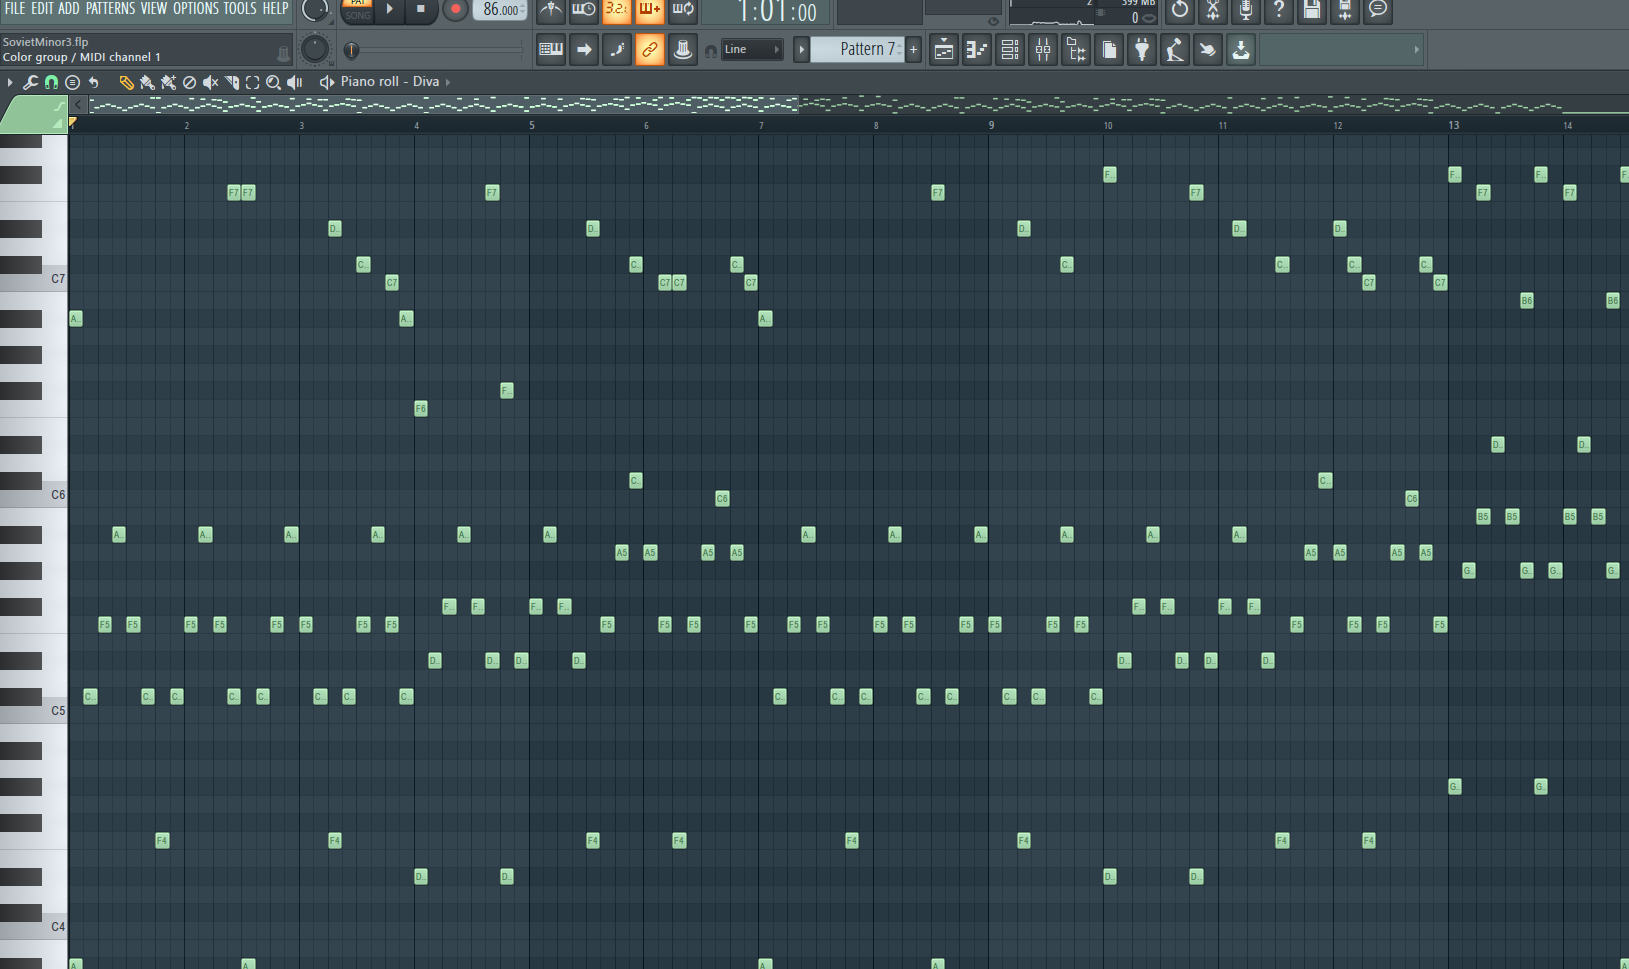1629x969 pixels.
Task: Click the undo history icon
Action: (x=1180, y=10)
